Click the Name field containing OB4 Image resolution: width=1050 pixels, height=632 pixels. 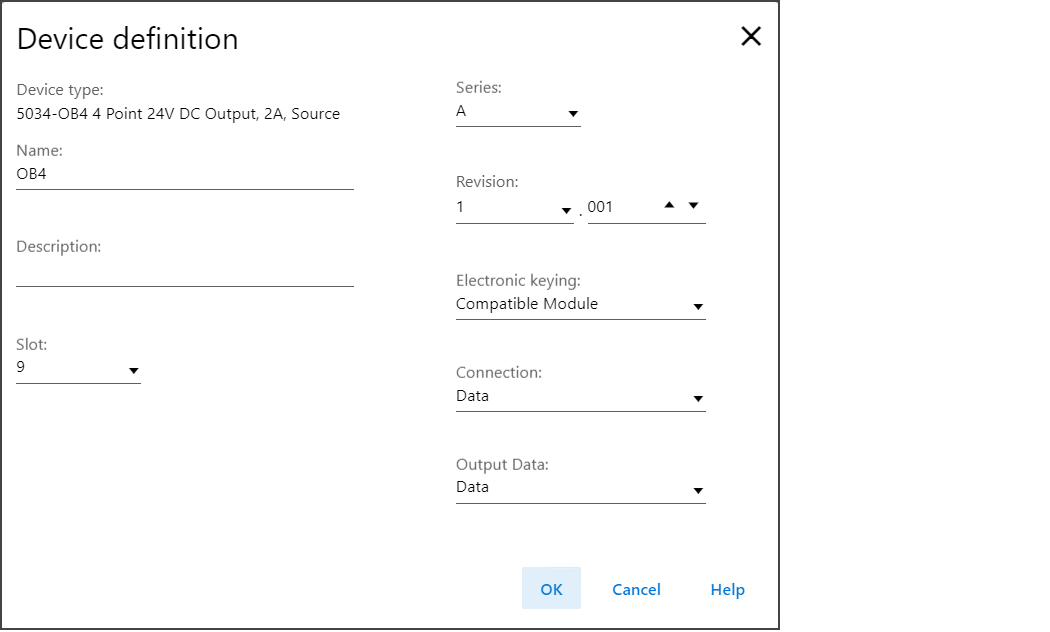click(185, 174)
